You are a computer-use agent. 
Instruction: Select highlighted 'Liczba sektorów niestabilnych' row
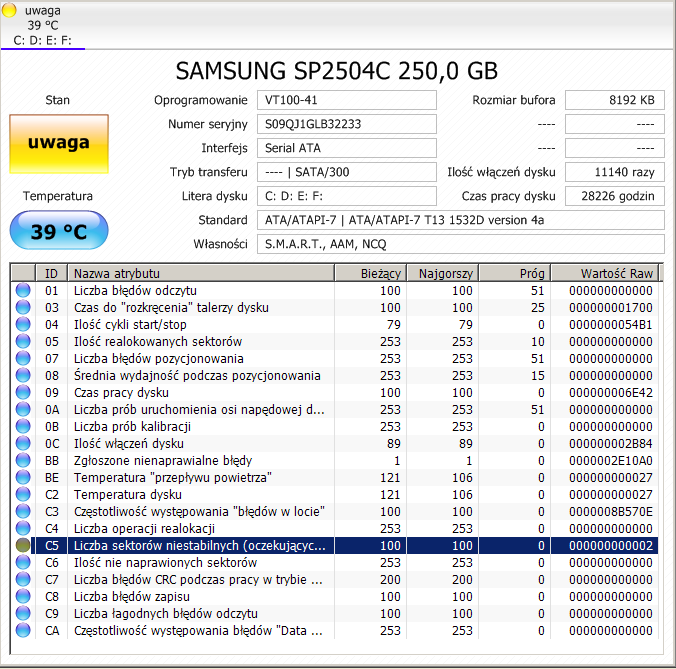[x=335, y=545]
